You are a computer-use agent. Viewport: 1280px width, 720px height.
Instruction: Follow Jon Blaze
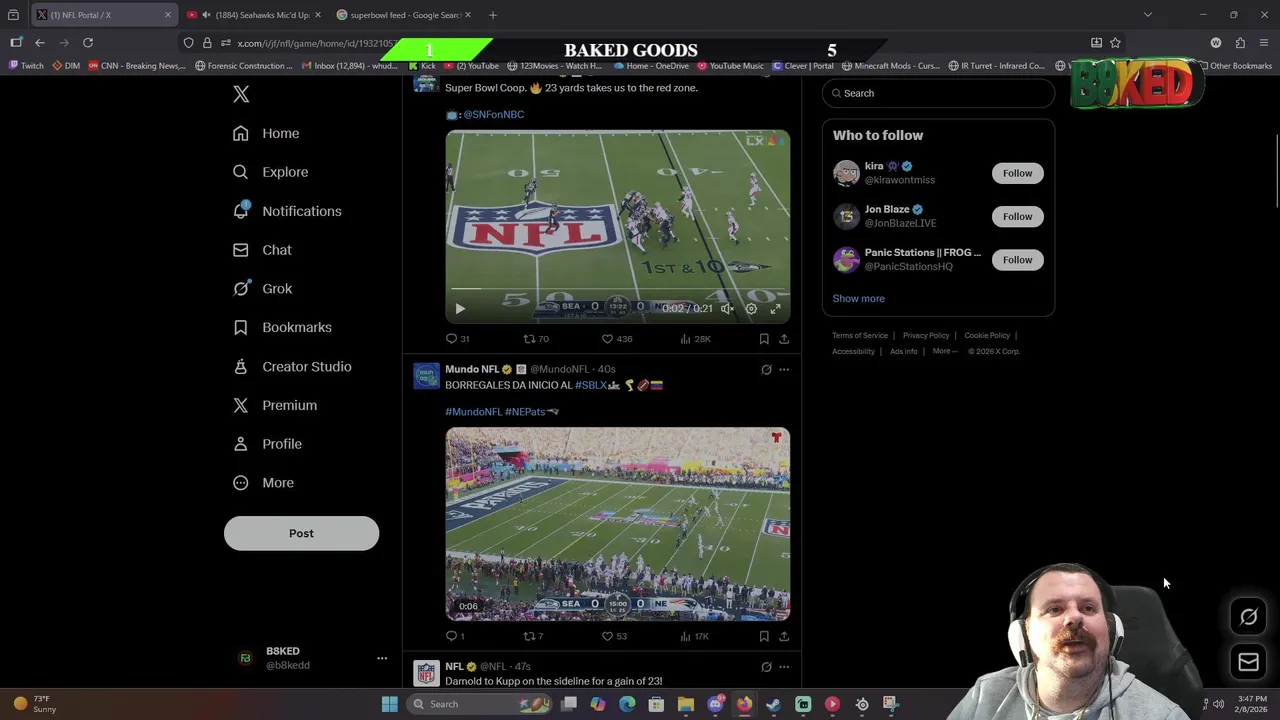pyautogui.click(x=1017, y=216)
